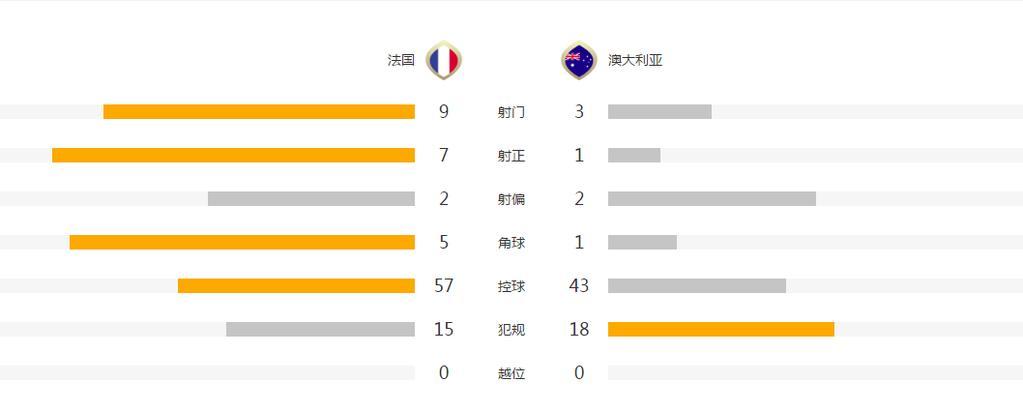Click France's orange 角球 corners bar
1023x400 pixels.
click(242, 242)
